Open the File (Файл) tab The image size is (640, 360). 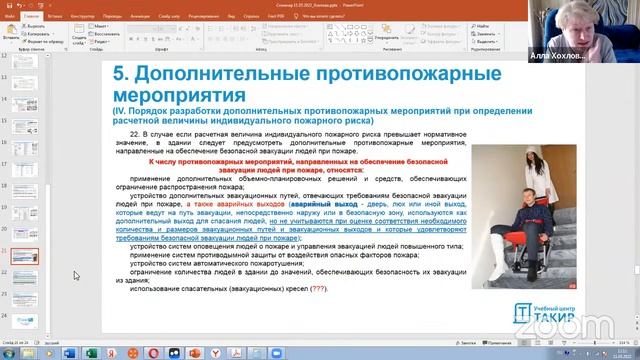coord(10,16)
